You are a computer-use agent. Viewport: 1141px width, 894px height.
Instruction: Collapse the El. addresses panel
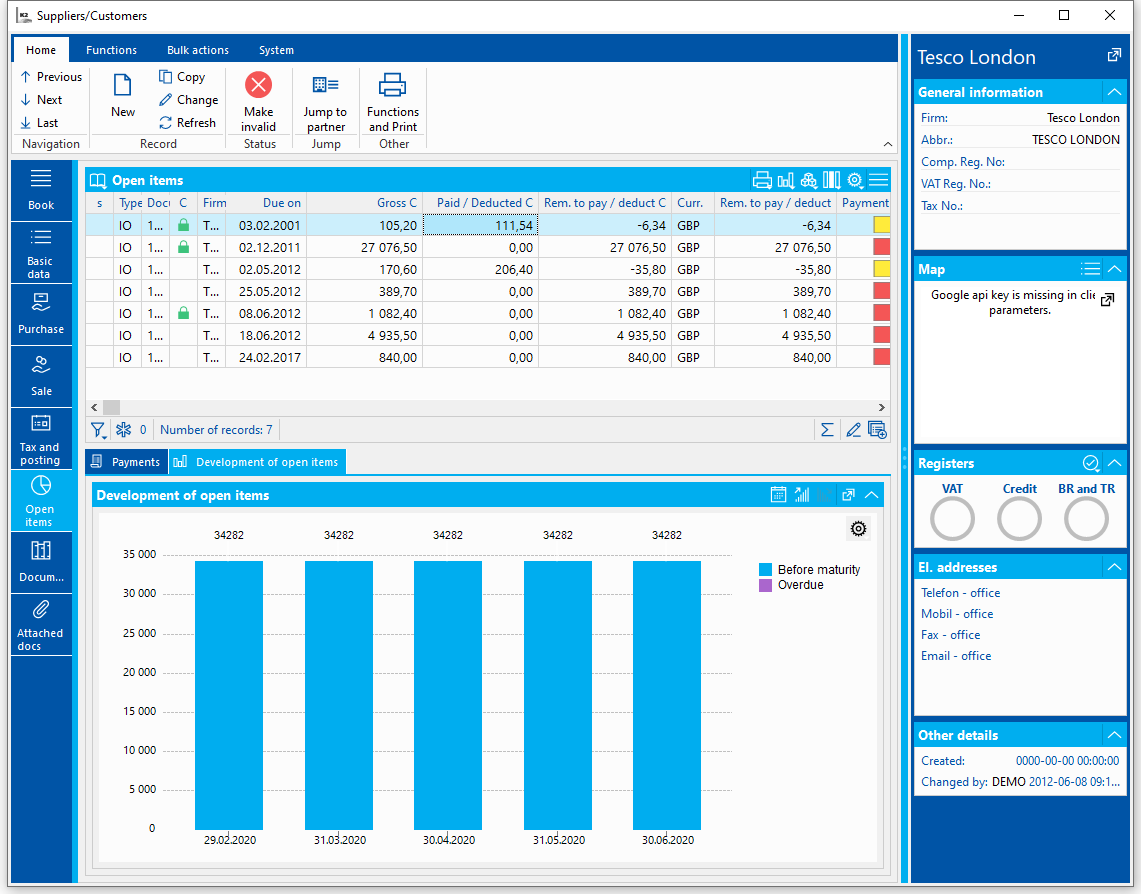pyautogui.click(x=1114, y=567)
